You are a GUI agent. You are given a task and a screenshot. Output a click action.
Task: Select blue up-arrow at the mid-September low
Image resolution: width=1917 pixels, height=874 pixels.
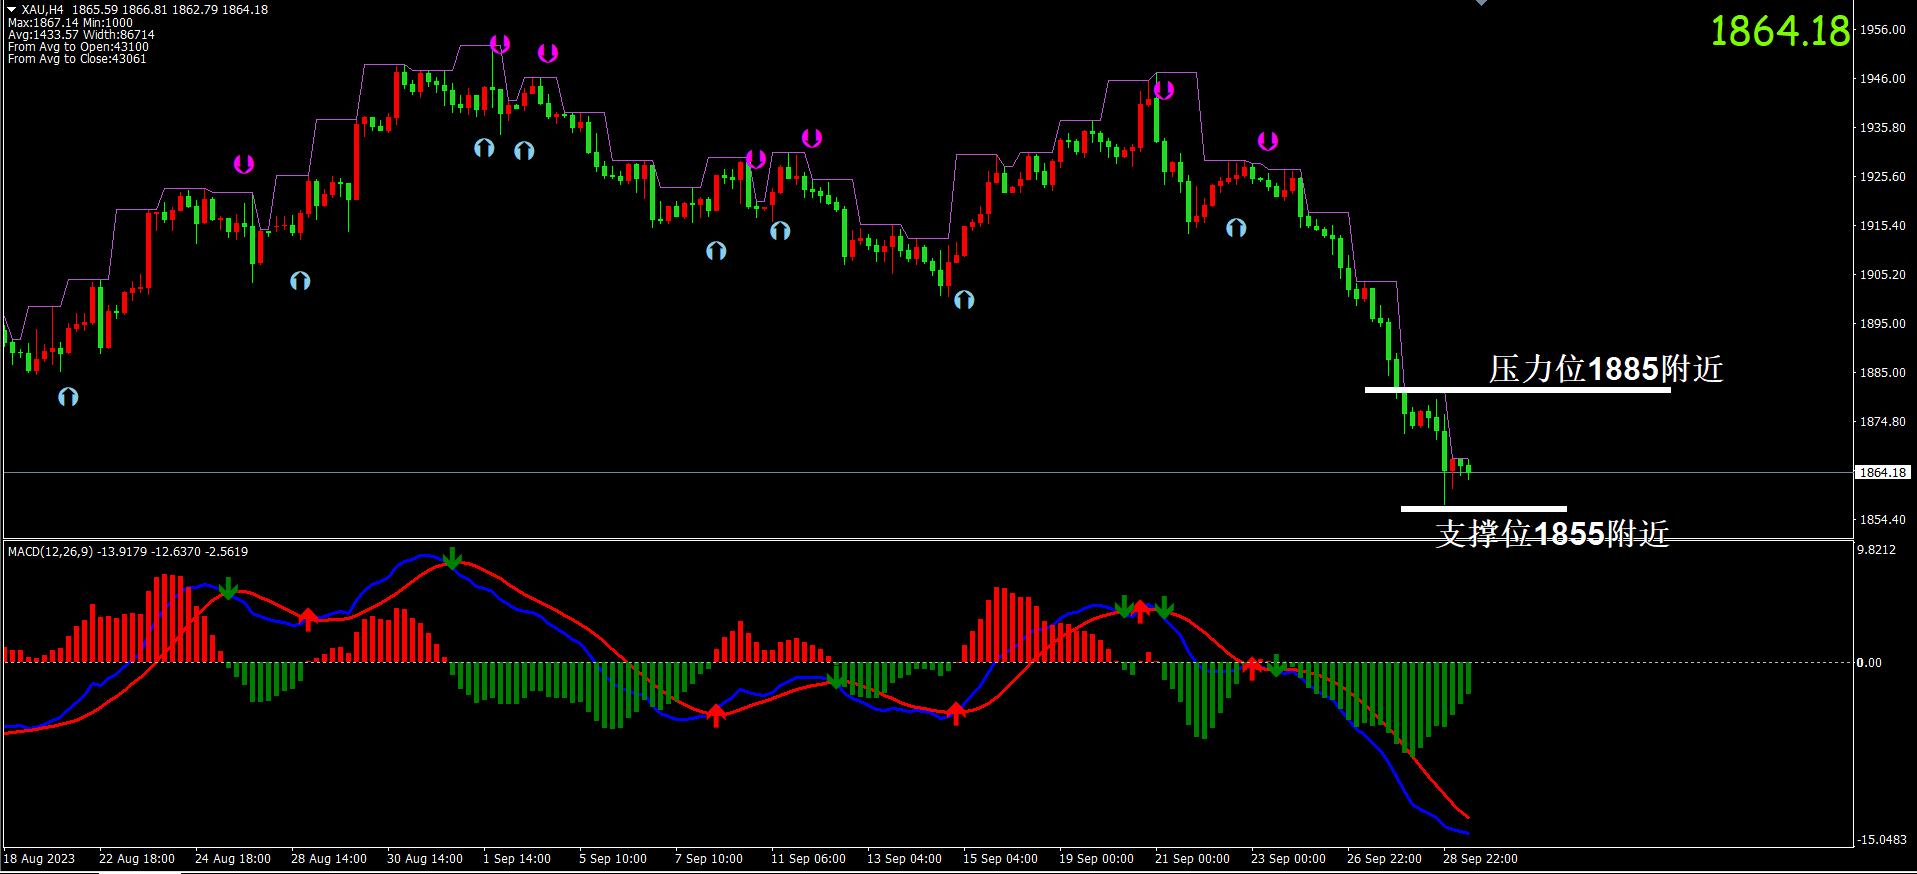pyautogui.click(x=964, y=300)
